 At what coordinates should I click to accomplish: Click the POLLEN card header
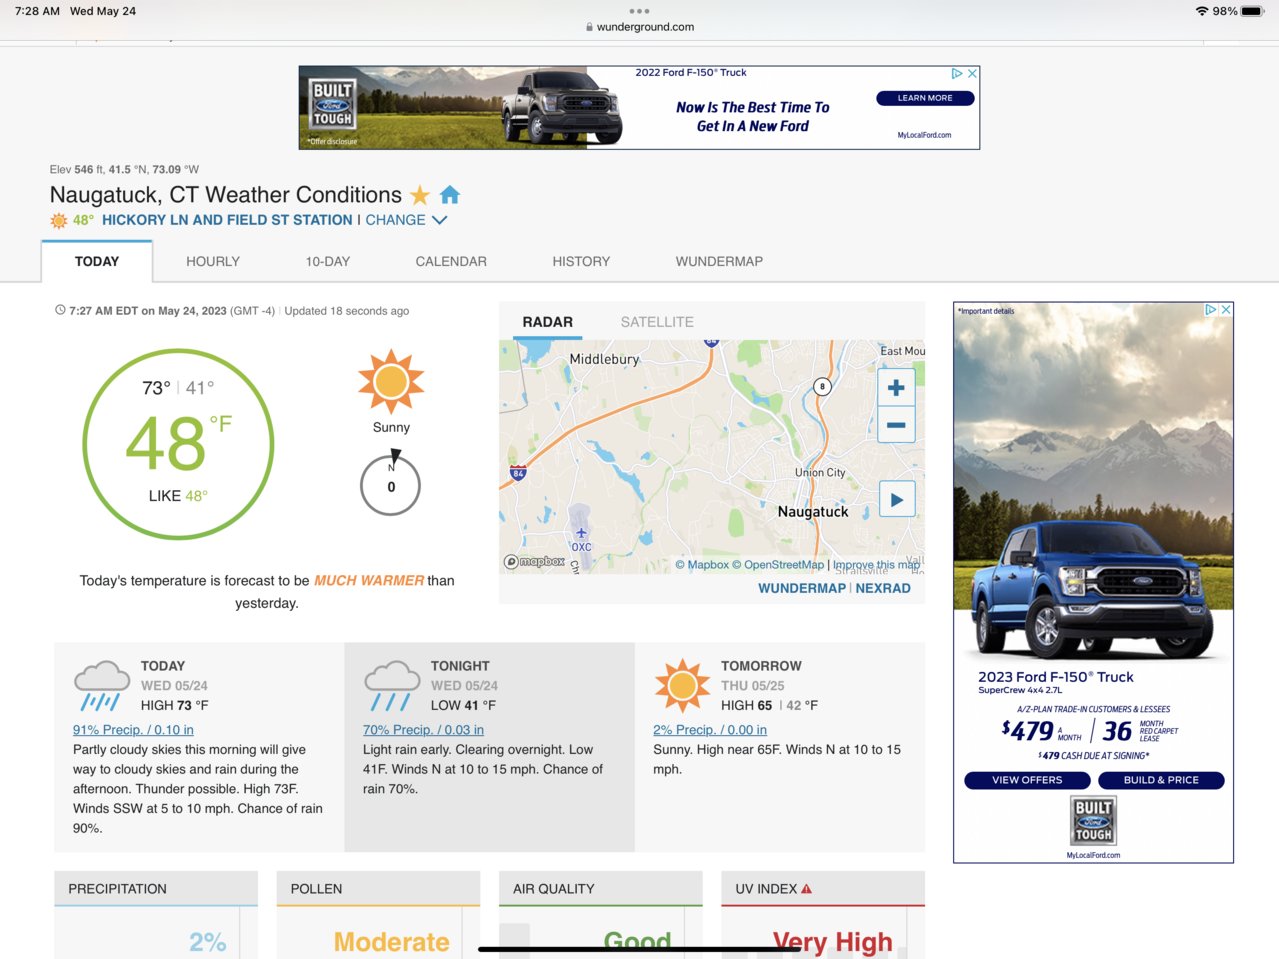(378, 889)
